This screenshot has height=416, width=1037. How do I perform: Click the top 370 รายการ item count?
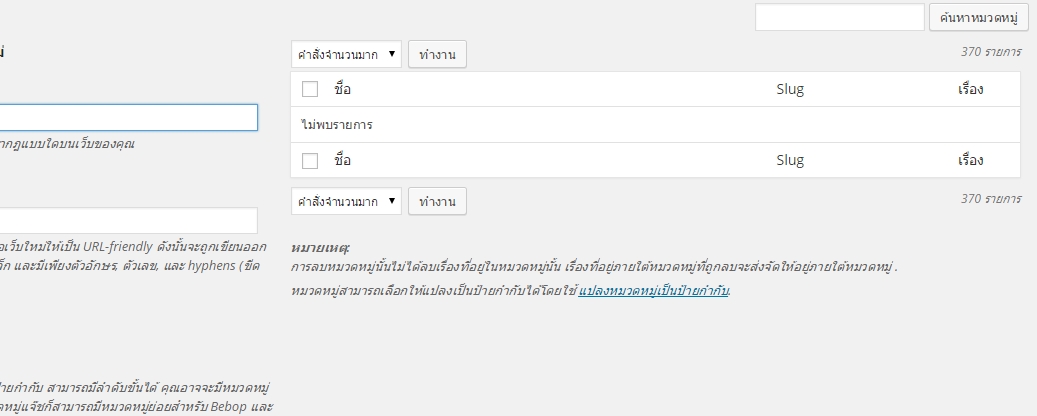tap(990, 51)
